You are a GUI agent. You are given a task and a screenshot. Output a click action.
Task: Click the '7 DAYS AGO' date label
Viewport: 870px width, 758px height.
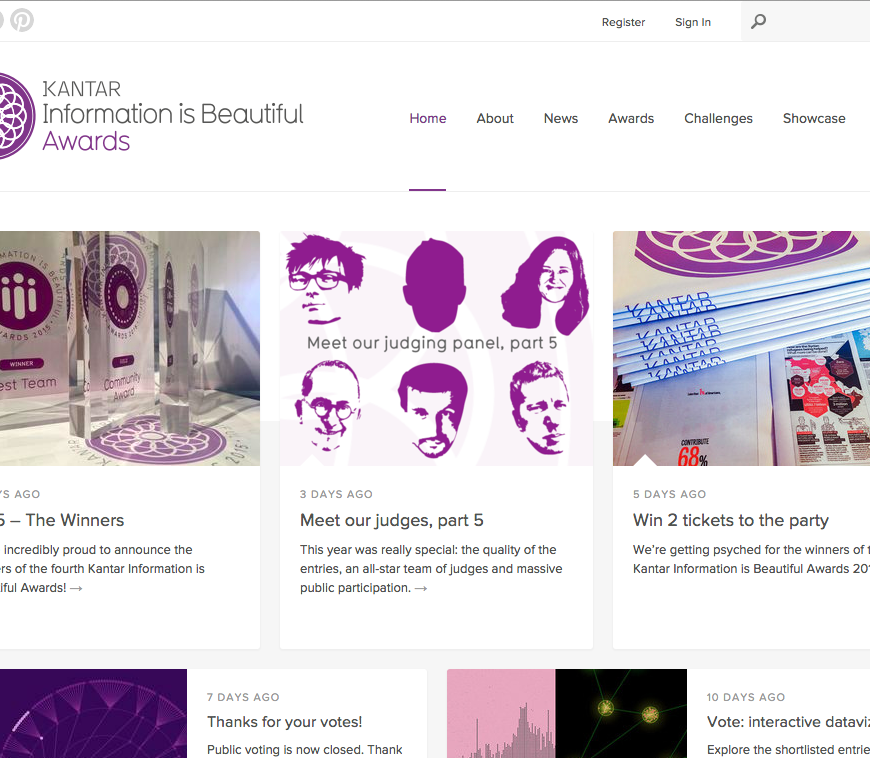(243, 698)
